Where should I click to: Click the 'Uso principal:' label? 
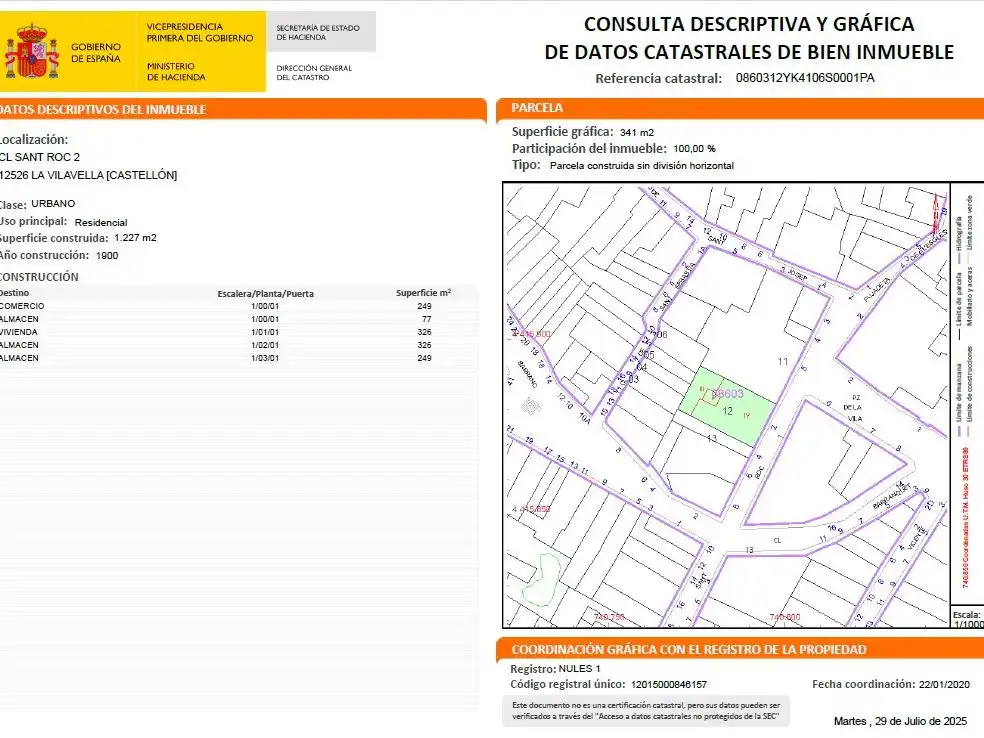[x=33, y=222]
